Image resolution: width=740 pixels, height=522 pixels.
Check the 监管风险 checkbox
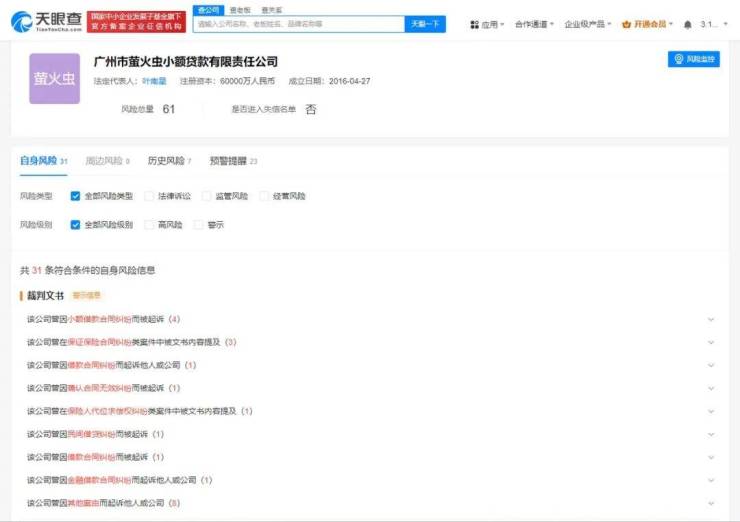pyautogui.click(x=206, y=196)
